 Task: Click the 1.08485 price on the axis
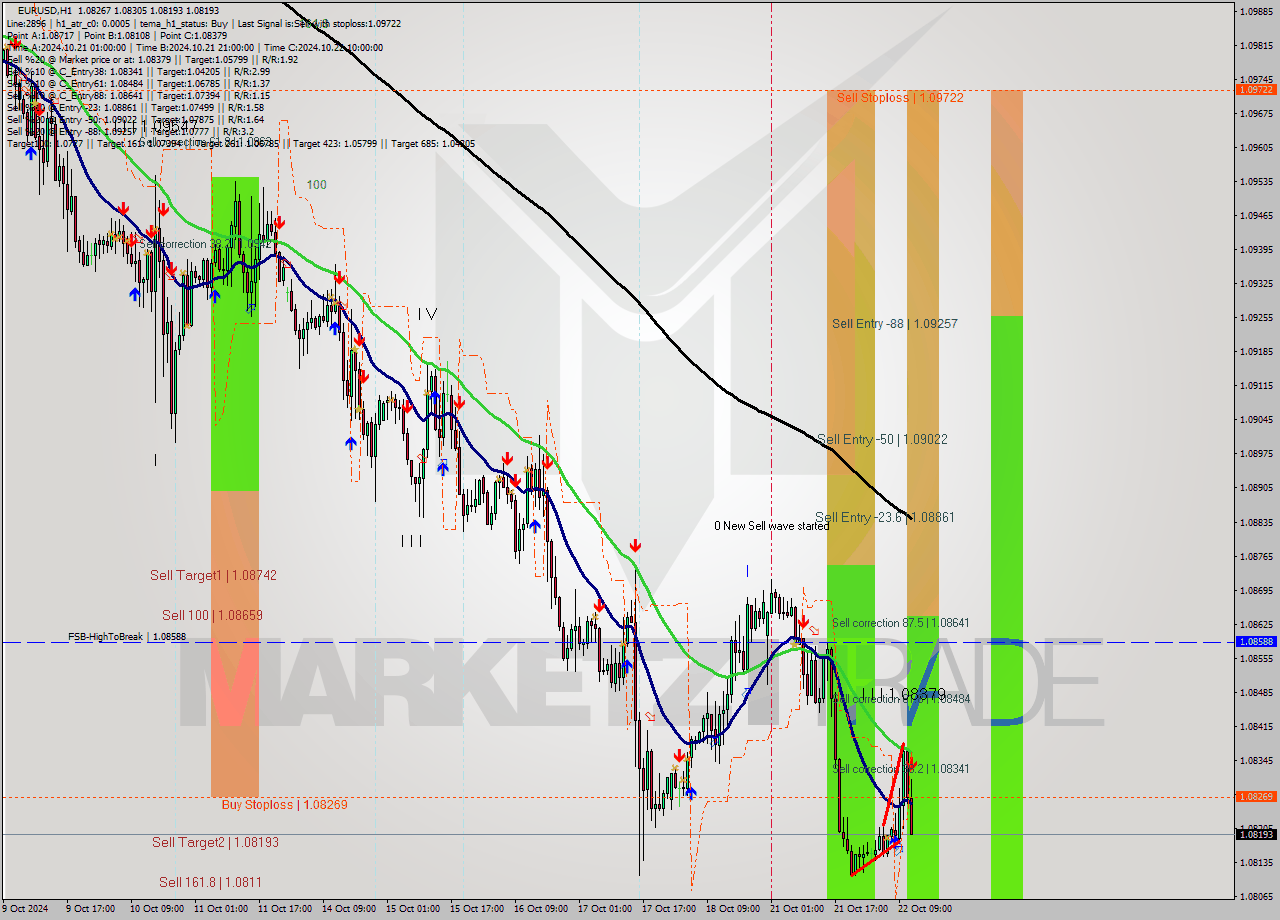coord(1255,692)
